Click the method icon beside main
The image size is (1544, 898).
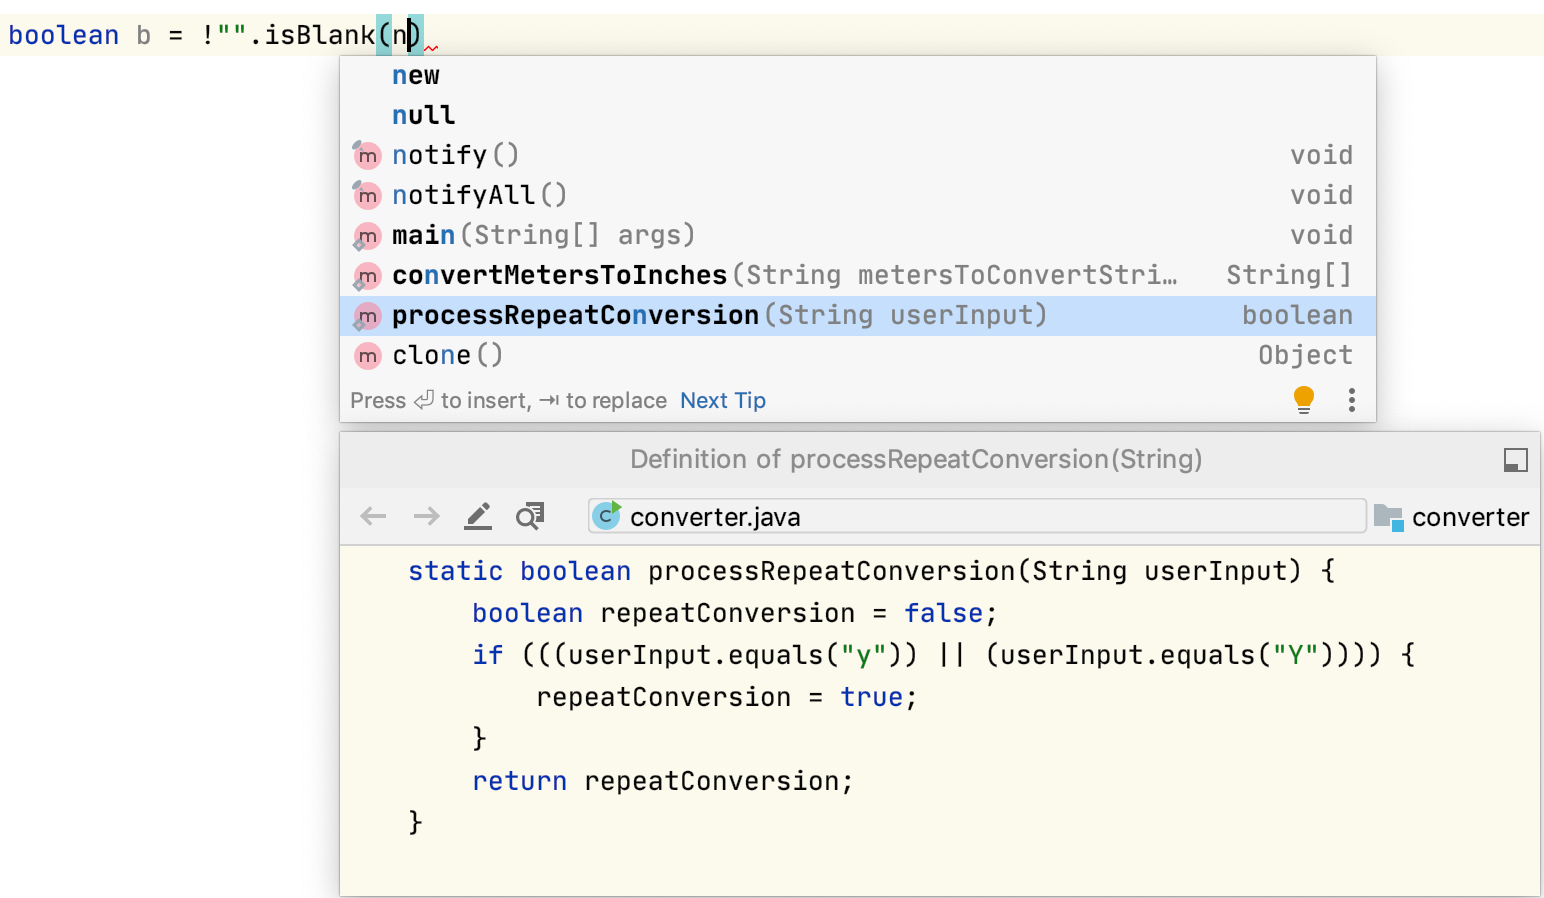(367, 236)
